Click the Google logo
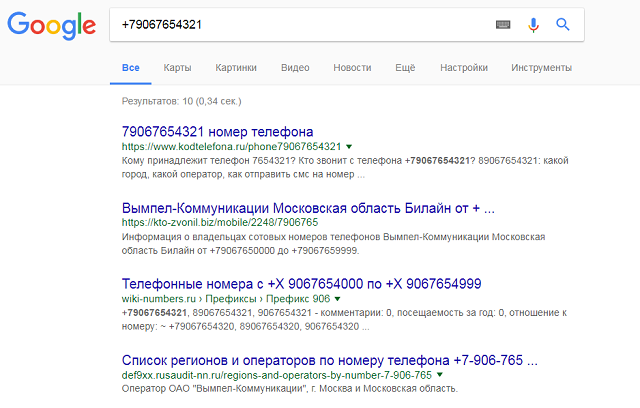The image size is (640, 408). [x=51, y=26]
